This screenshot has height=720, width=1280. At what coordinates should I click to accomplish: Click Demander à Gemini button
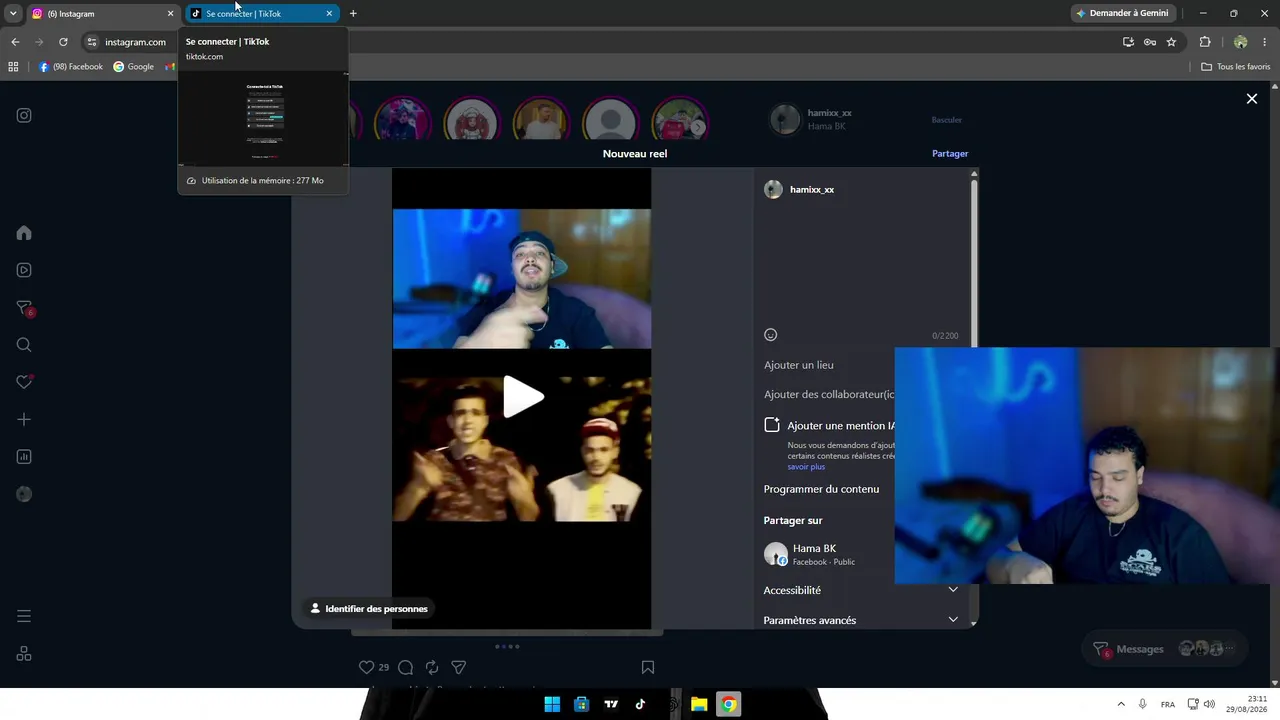tap(1121, 14)
